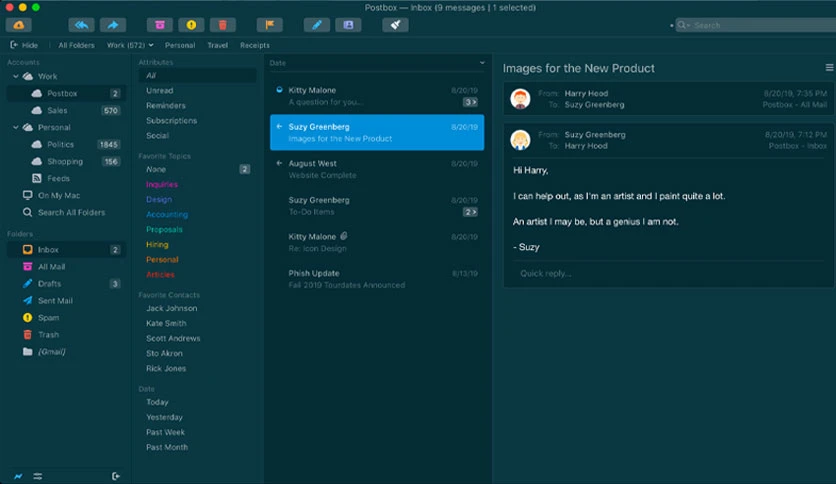Filter messages by Today

(x=157, y=402)
